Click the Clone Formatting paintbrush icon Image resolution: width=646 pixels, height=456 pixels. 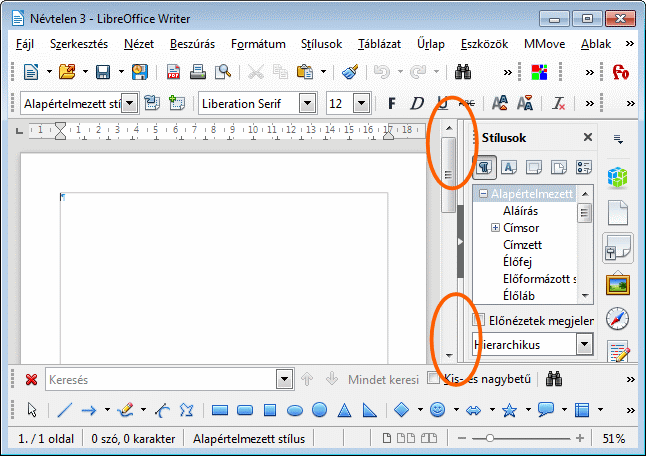(x=349, y=72)
